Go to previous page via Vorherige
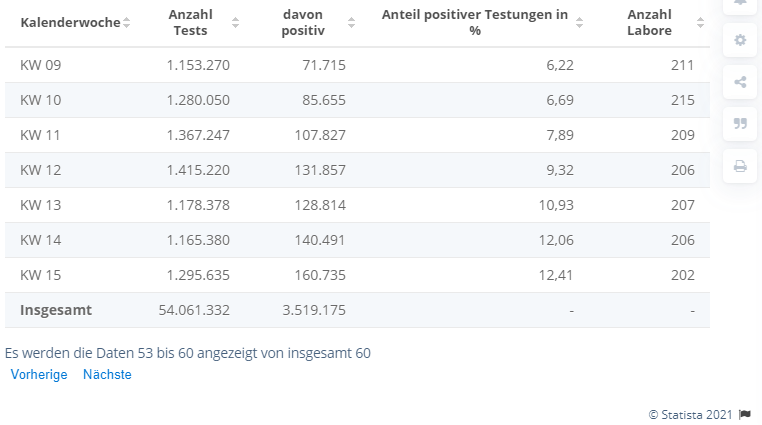 tap(39, 375)
